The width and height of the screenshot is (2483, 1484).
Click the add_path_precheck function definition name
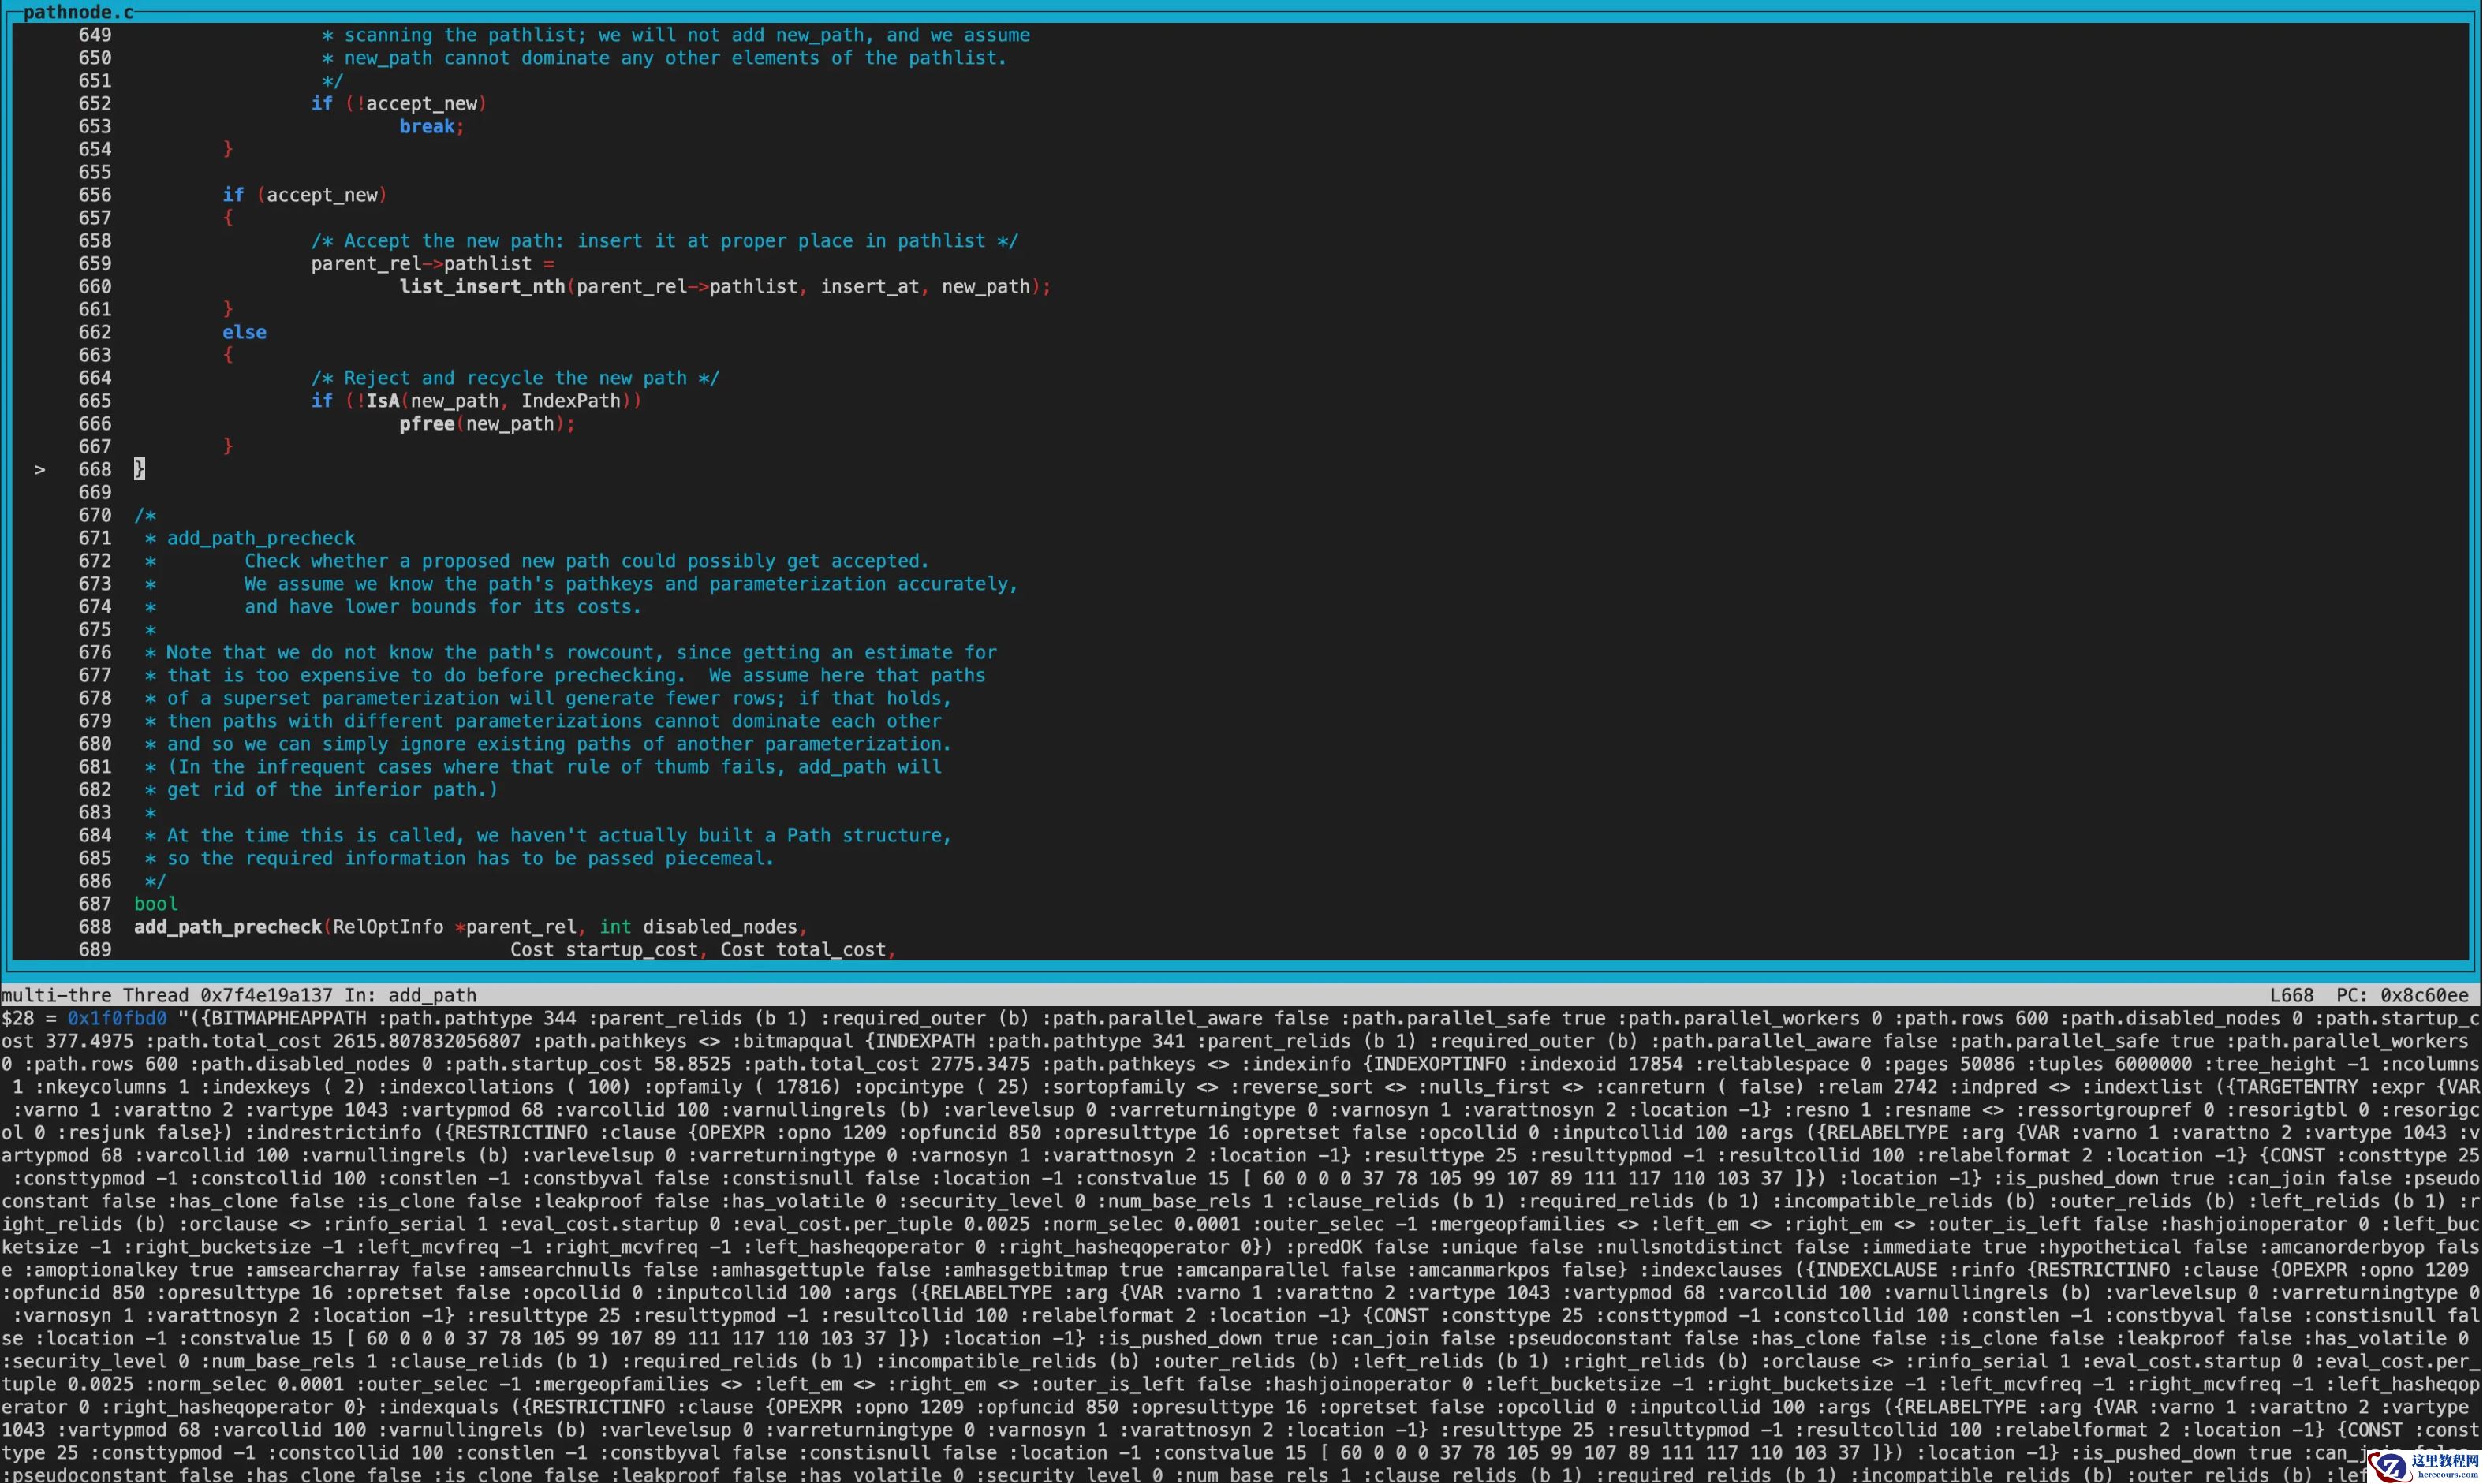click(x=228, y=927)
